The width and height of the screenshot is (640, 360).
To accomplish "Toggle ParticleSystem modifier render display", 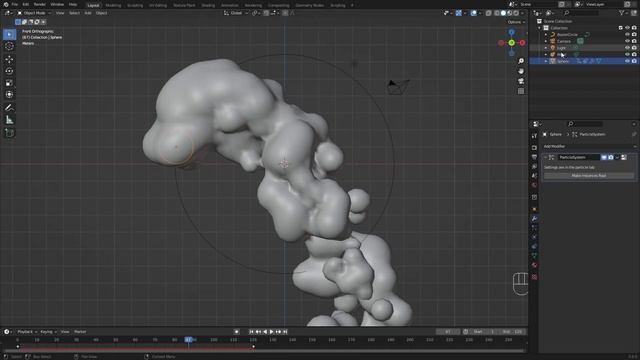I will pyautogui.click(x=611, y=157).
